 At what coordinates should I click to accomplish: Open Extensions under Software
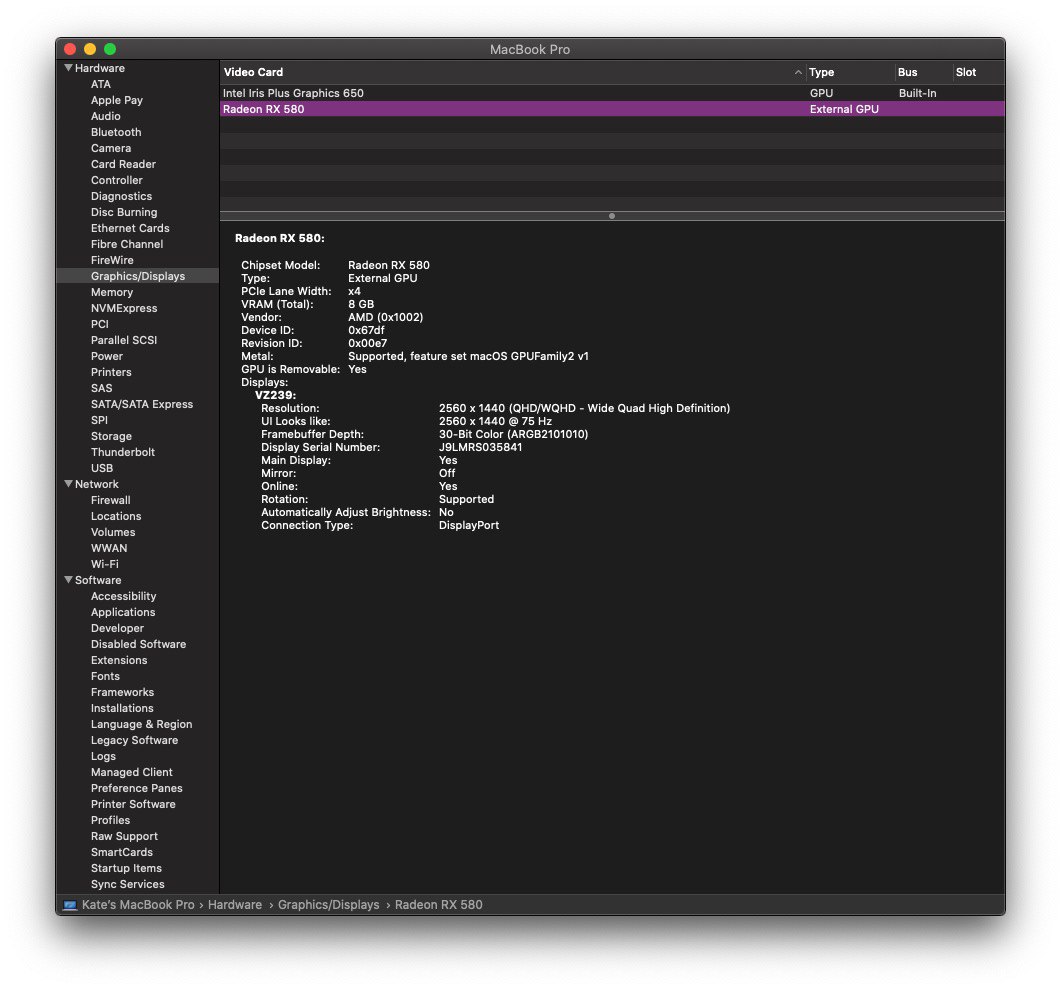(x=118, y=660)
